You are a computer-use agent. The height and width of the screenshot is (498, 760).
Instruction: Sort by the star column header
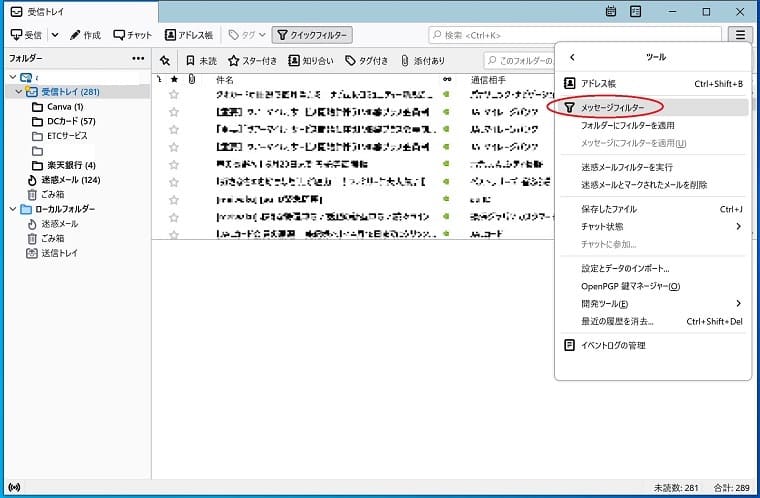coord(174,80)
